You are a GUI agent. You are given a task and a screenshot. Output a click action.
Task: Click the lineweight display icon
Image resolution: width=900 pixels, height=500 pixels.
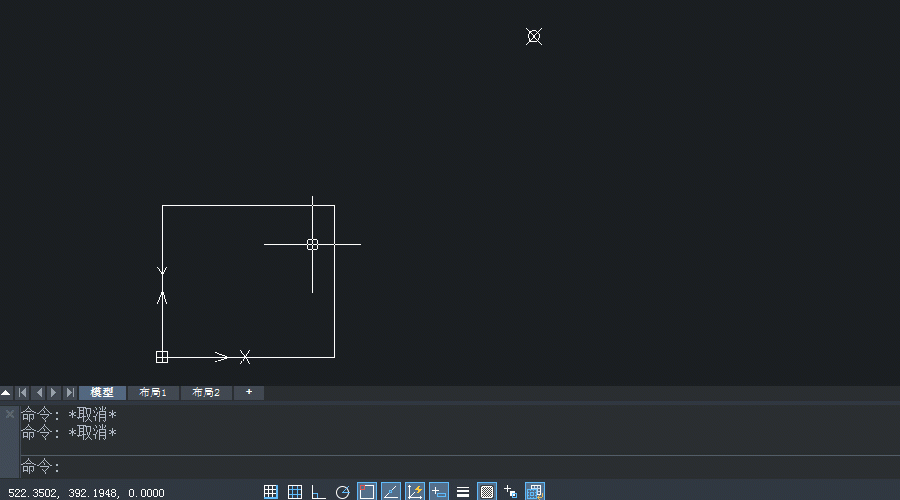[463, 491]
